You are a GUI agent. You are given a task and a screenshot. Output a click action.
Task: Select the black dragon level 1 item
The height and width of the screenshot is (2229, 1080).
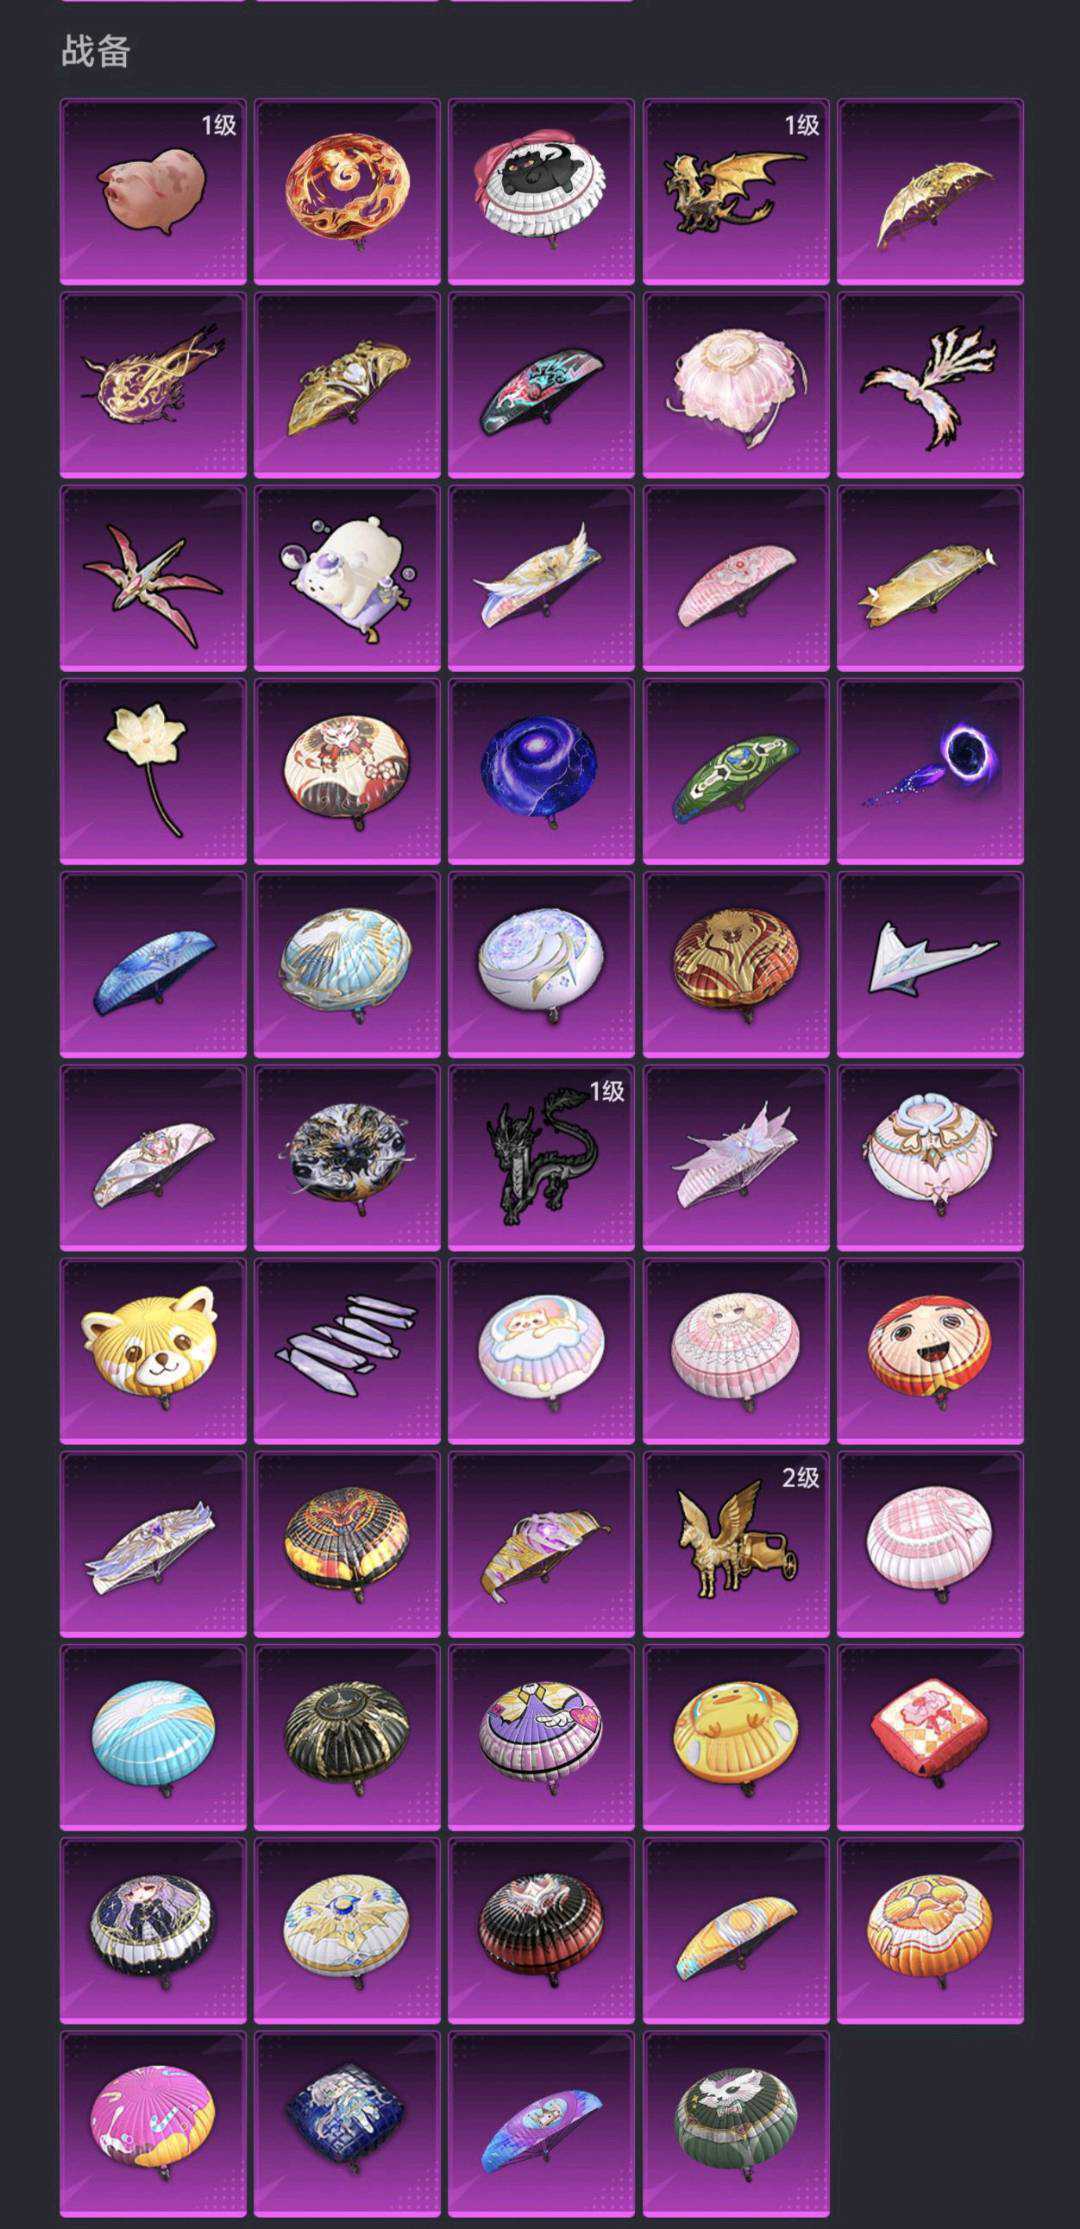[541, 1158]
